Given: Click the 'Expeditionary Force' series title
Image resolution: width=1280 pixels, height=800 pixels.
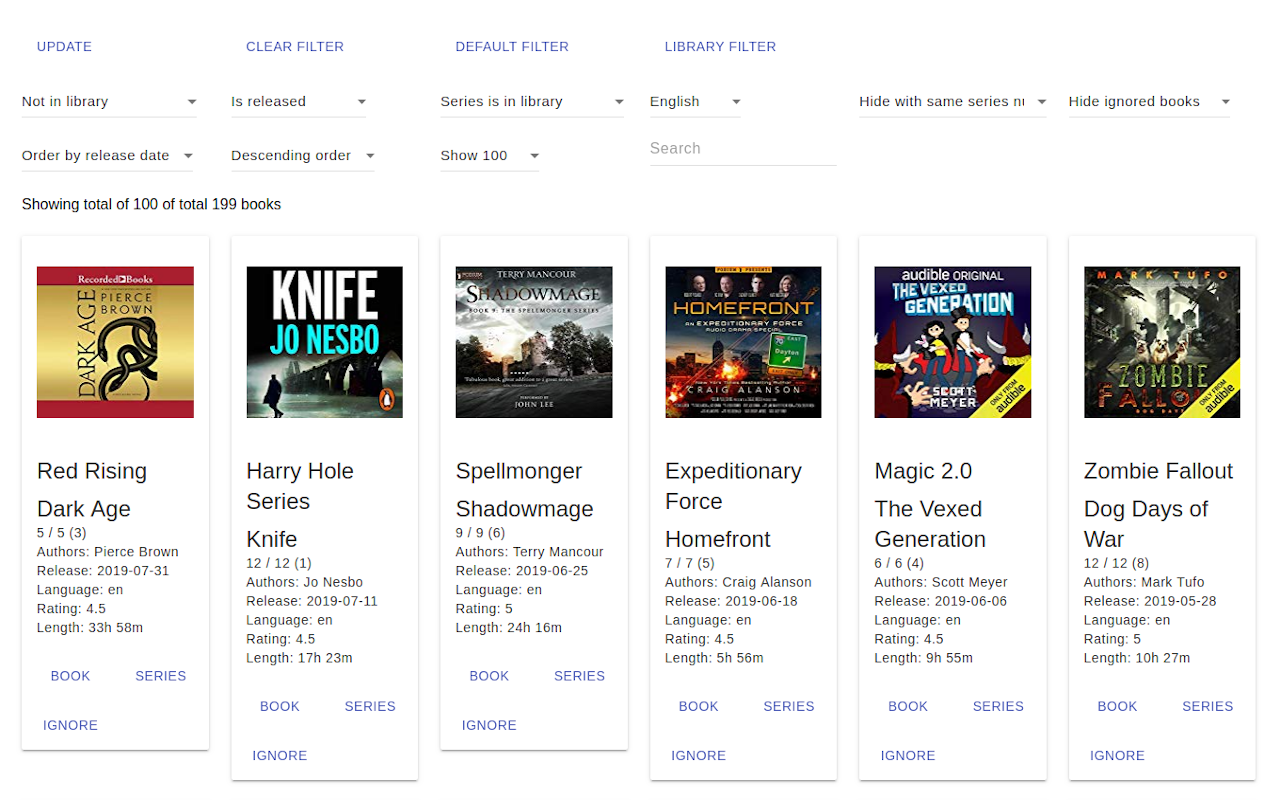Looking at the screenshot, I should pyautogui.click(x=733, y=486).
